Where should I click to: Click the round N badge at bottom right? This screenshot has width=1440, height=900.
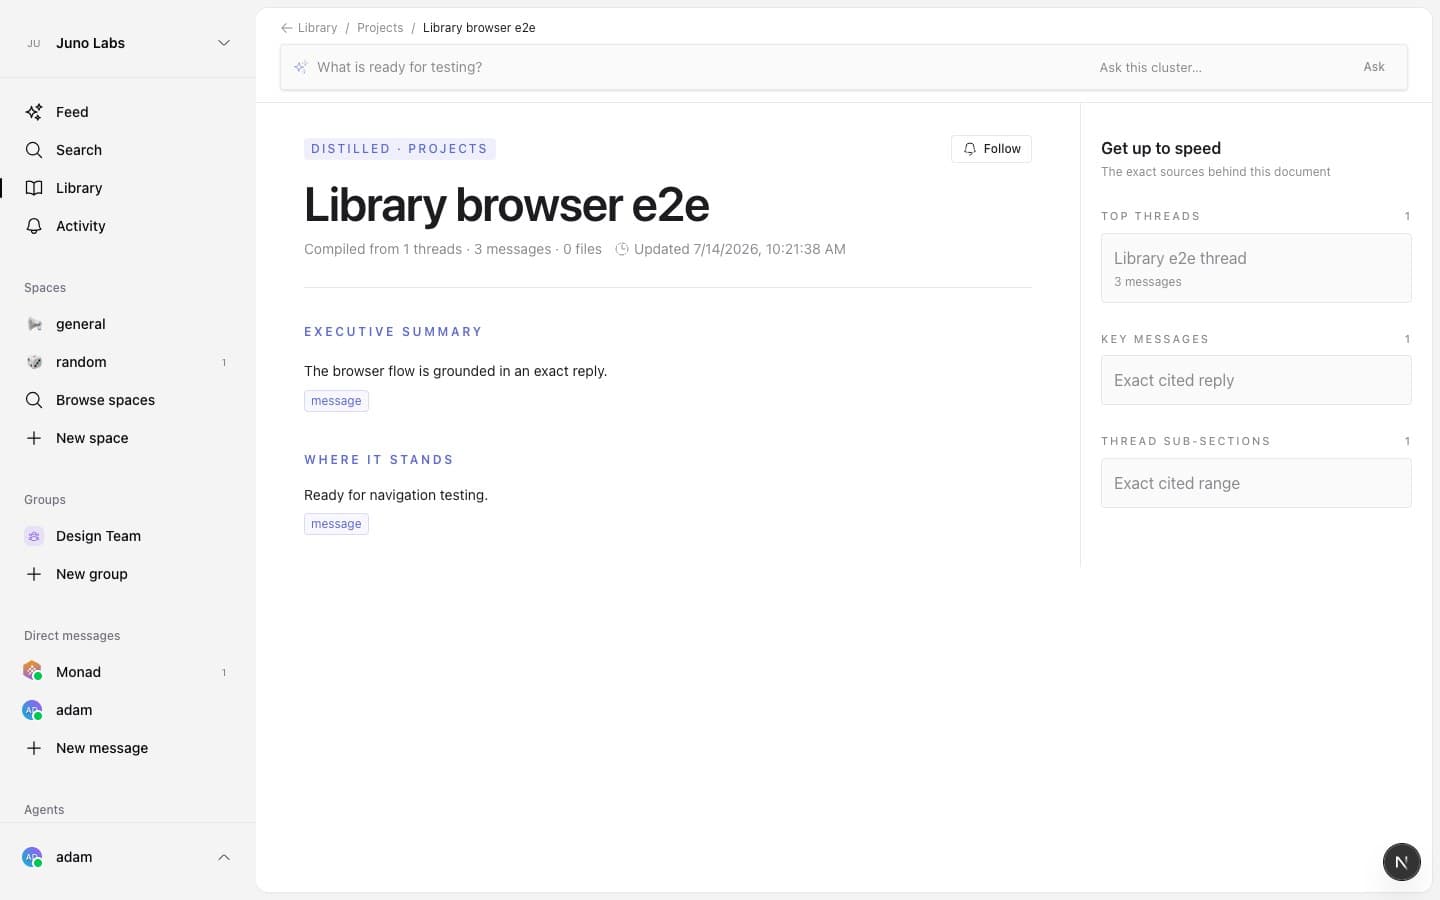pyautogui.click(x=1401, y=862)
